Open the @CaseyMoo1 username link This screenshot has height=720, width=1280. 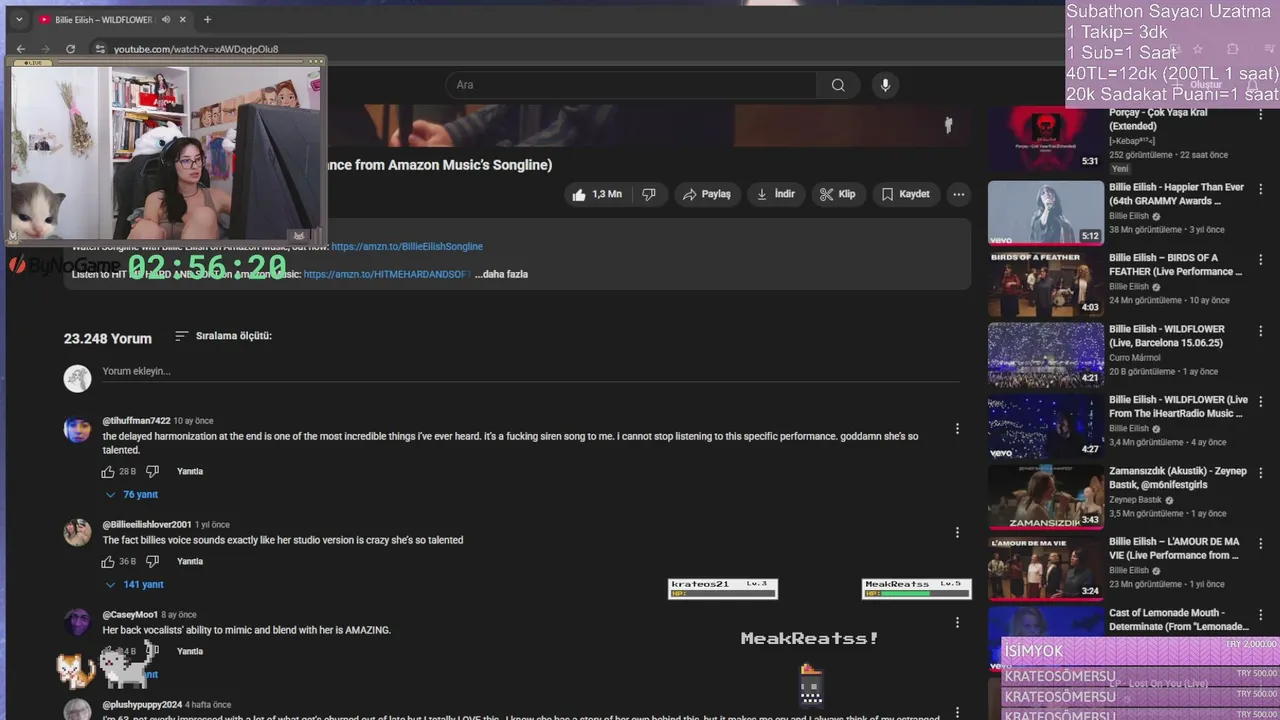click(x=130, y=615)
